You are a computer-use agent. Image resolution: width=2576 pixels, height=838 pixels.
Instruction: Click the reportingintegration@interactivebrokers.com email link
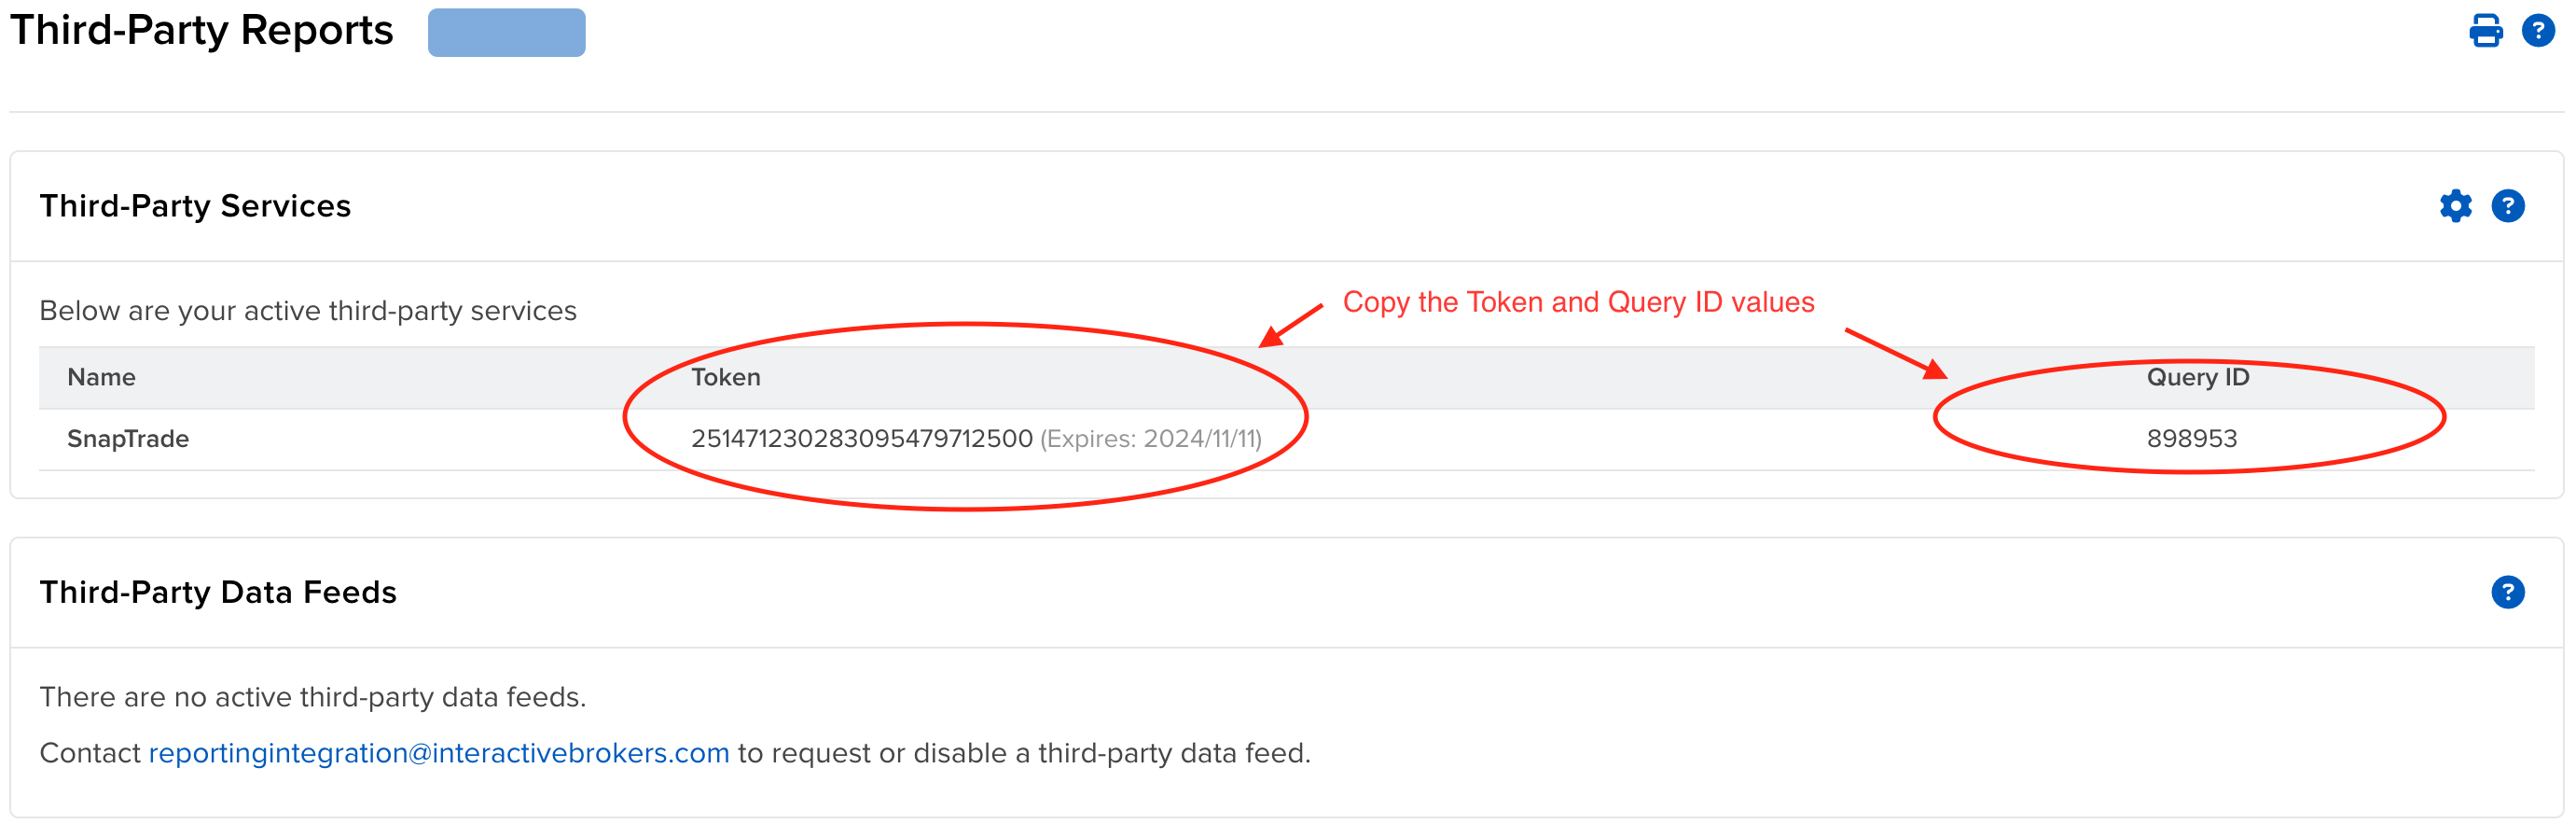(x=439, y=753)
